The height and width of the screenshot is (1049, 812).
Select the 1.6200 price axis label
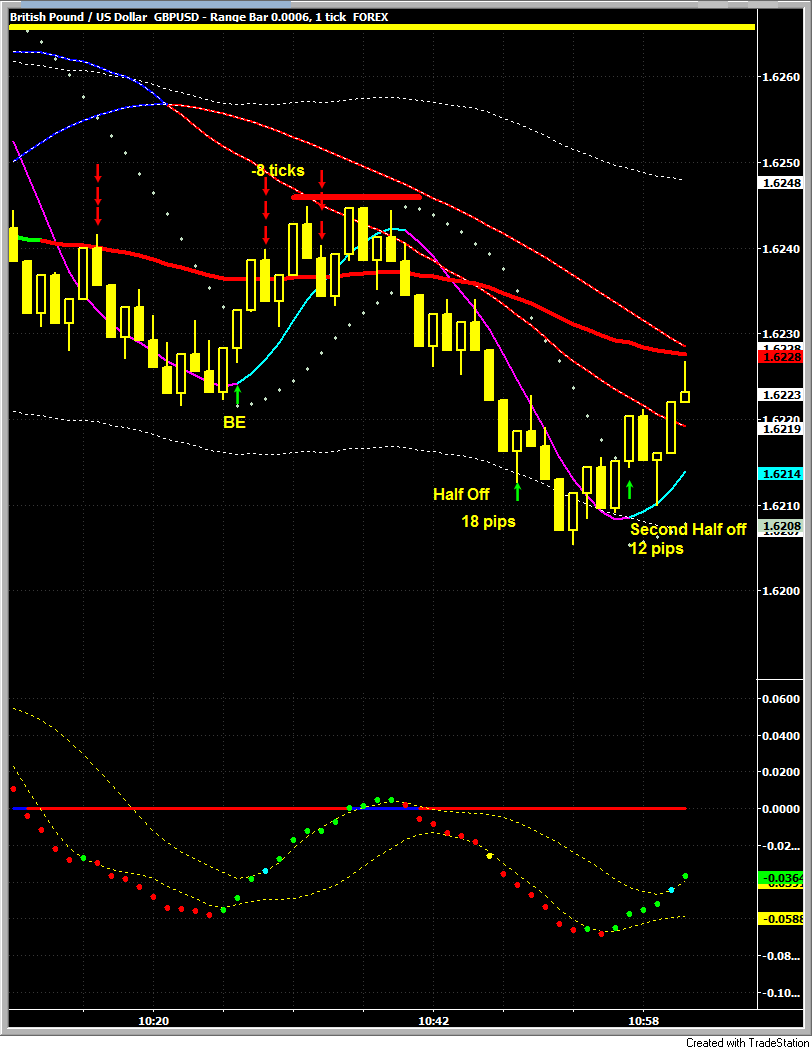point(781,591)
